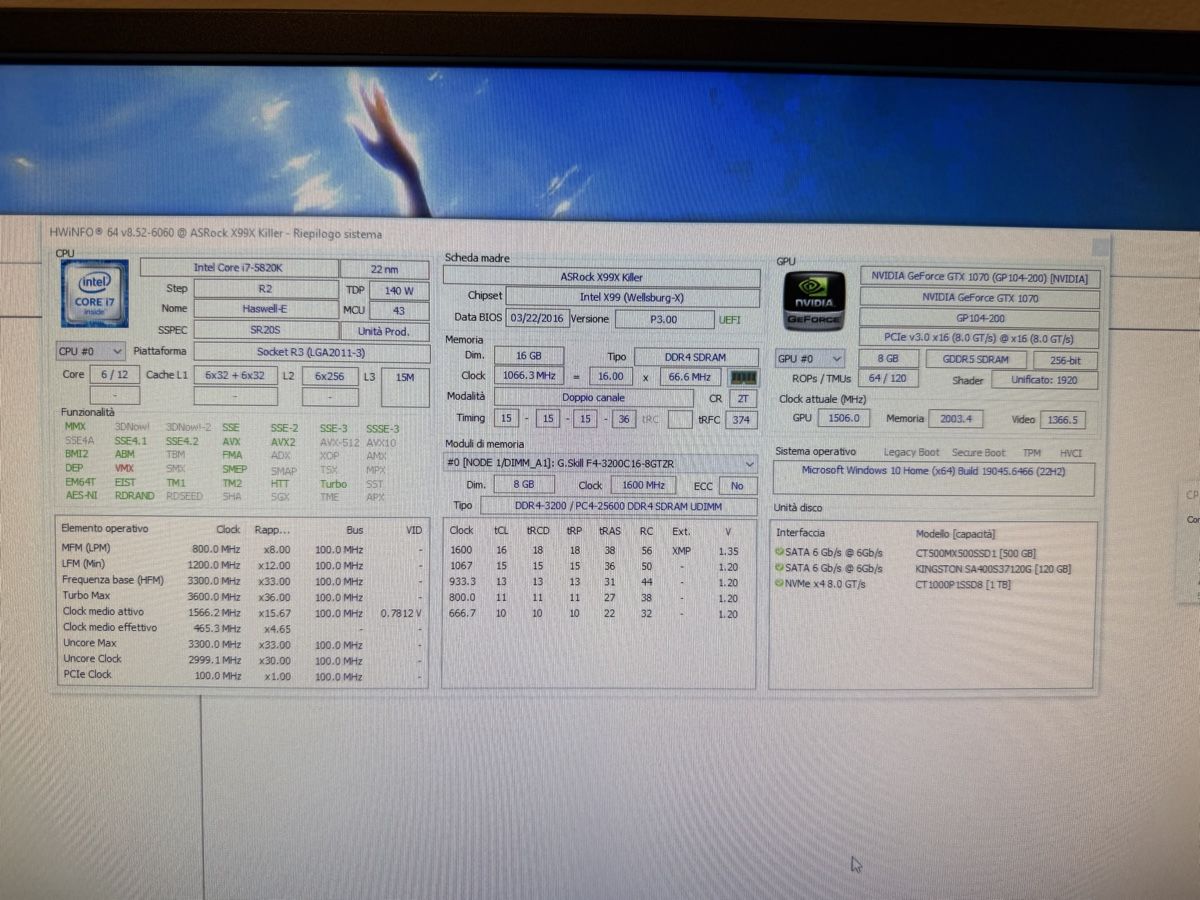1200x900 pixels.
Task: Click the PCIe v3.0 x16 link field
Action: (x=980, y=337)
